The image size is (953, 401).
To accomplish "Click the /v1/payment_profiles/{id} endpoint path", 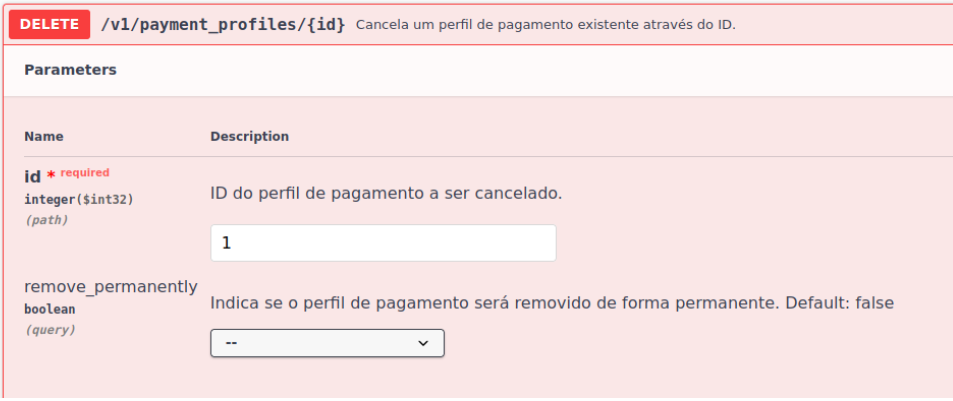I will click(223, 24).
